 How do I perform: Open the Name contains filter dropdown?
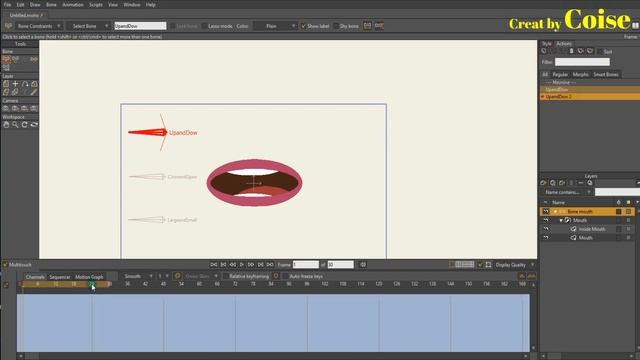pos(566,192)
